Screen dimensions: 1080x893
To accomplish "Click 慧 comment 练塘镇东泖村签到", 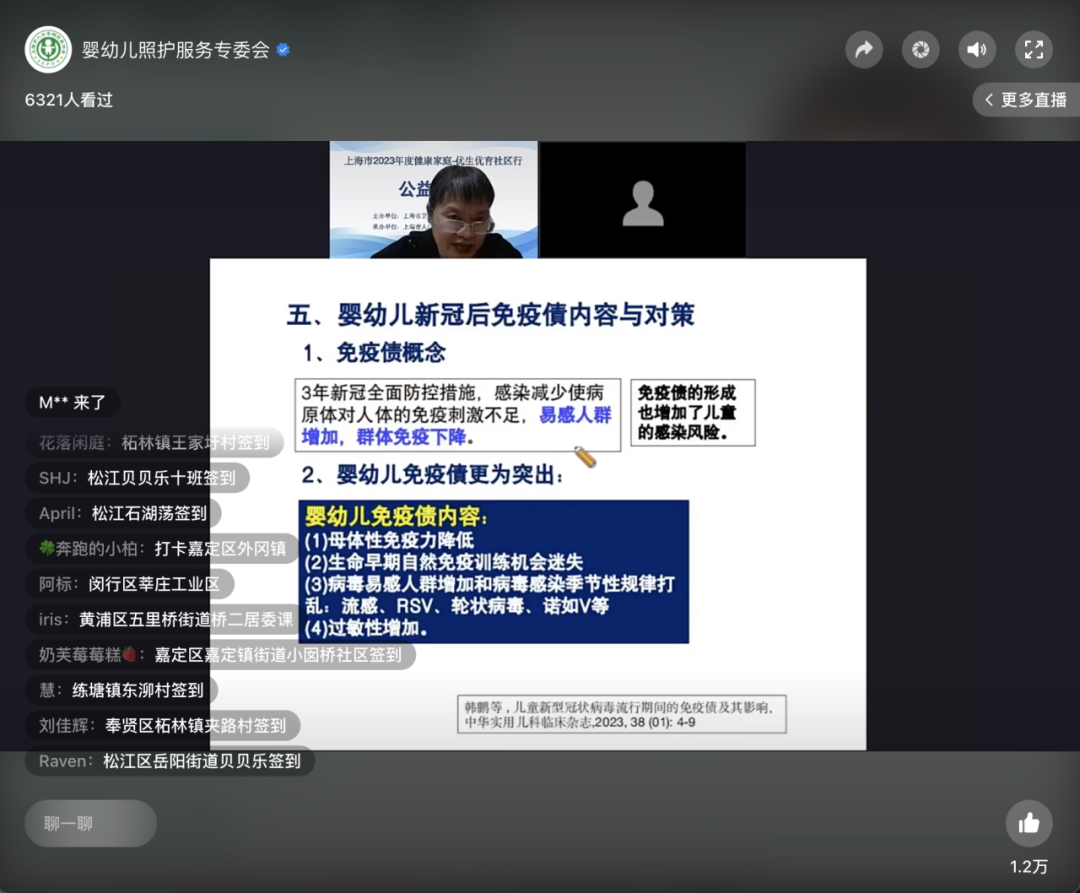I will point(122,691).
